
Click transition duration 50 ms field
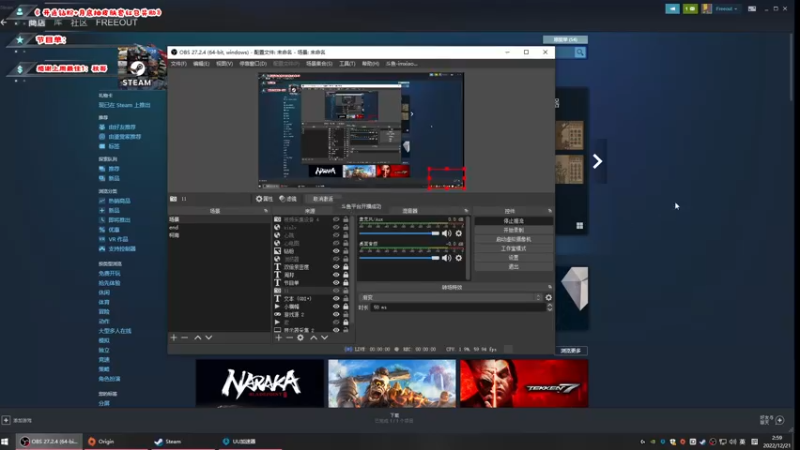[458, 307]
